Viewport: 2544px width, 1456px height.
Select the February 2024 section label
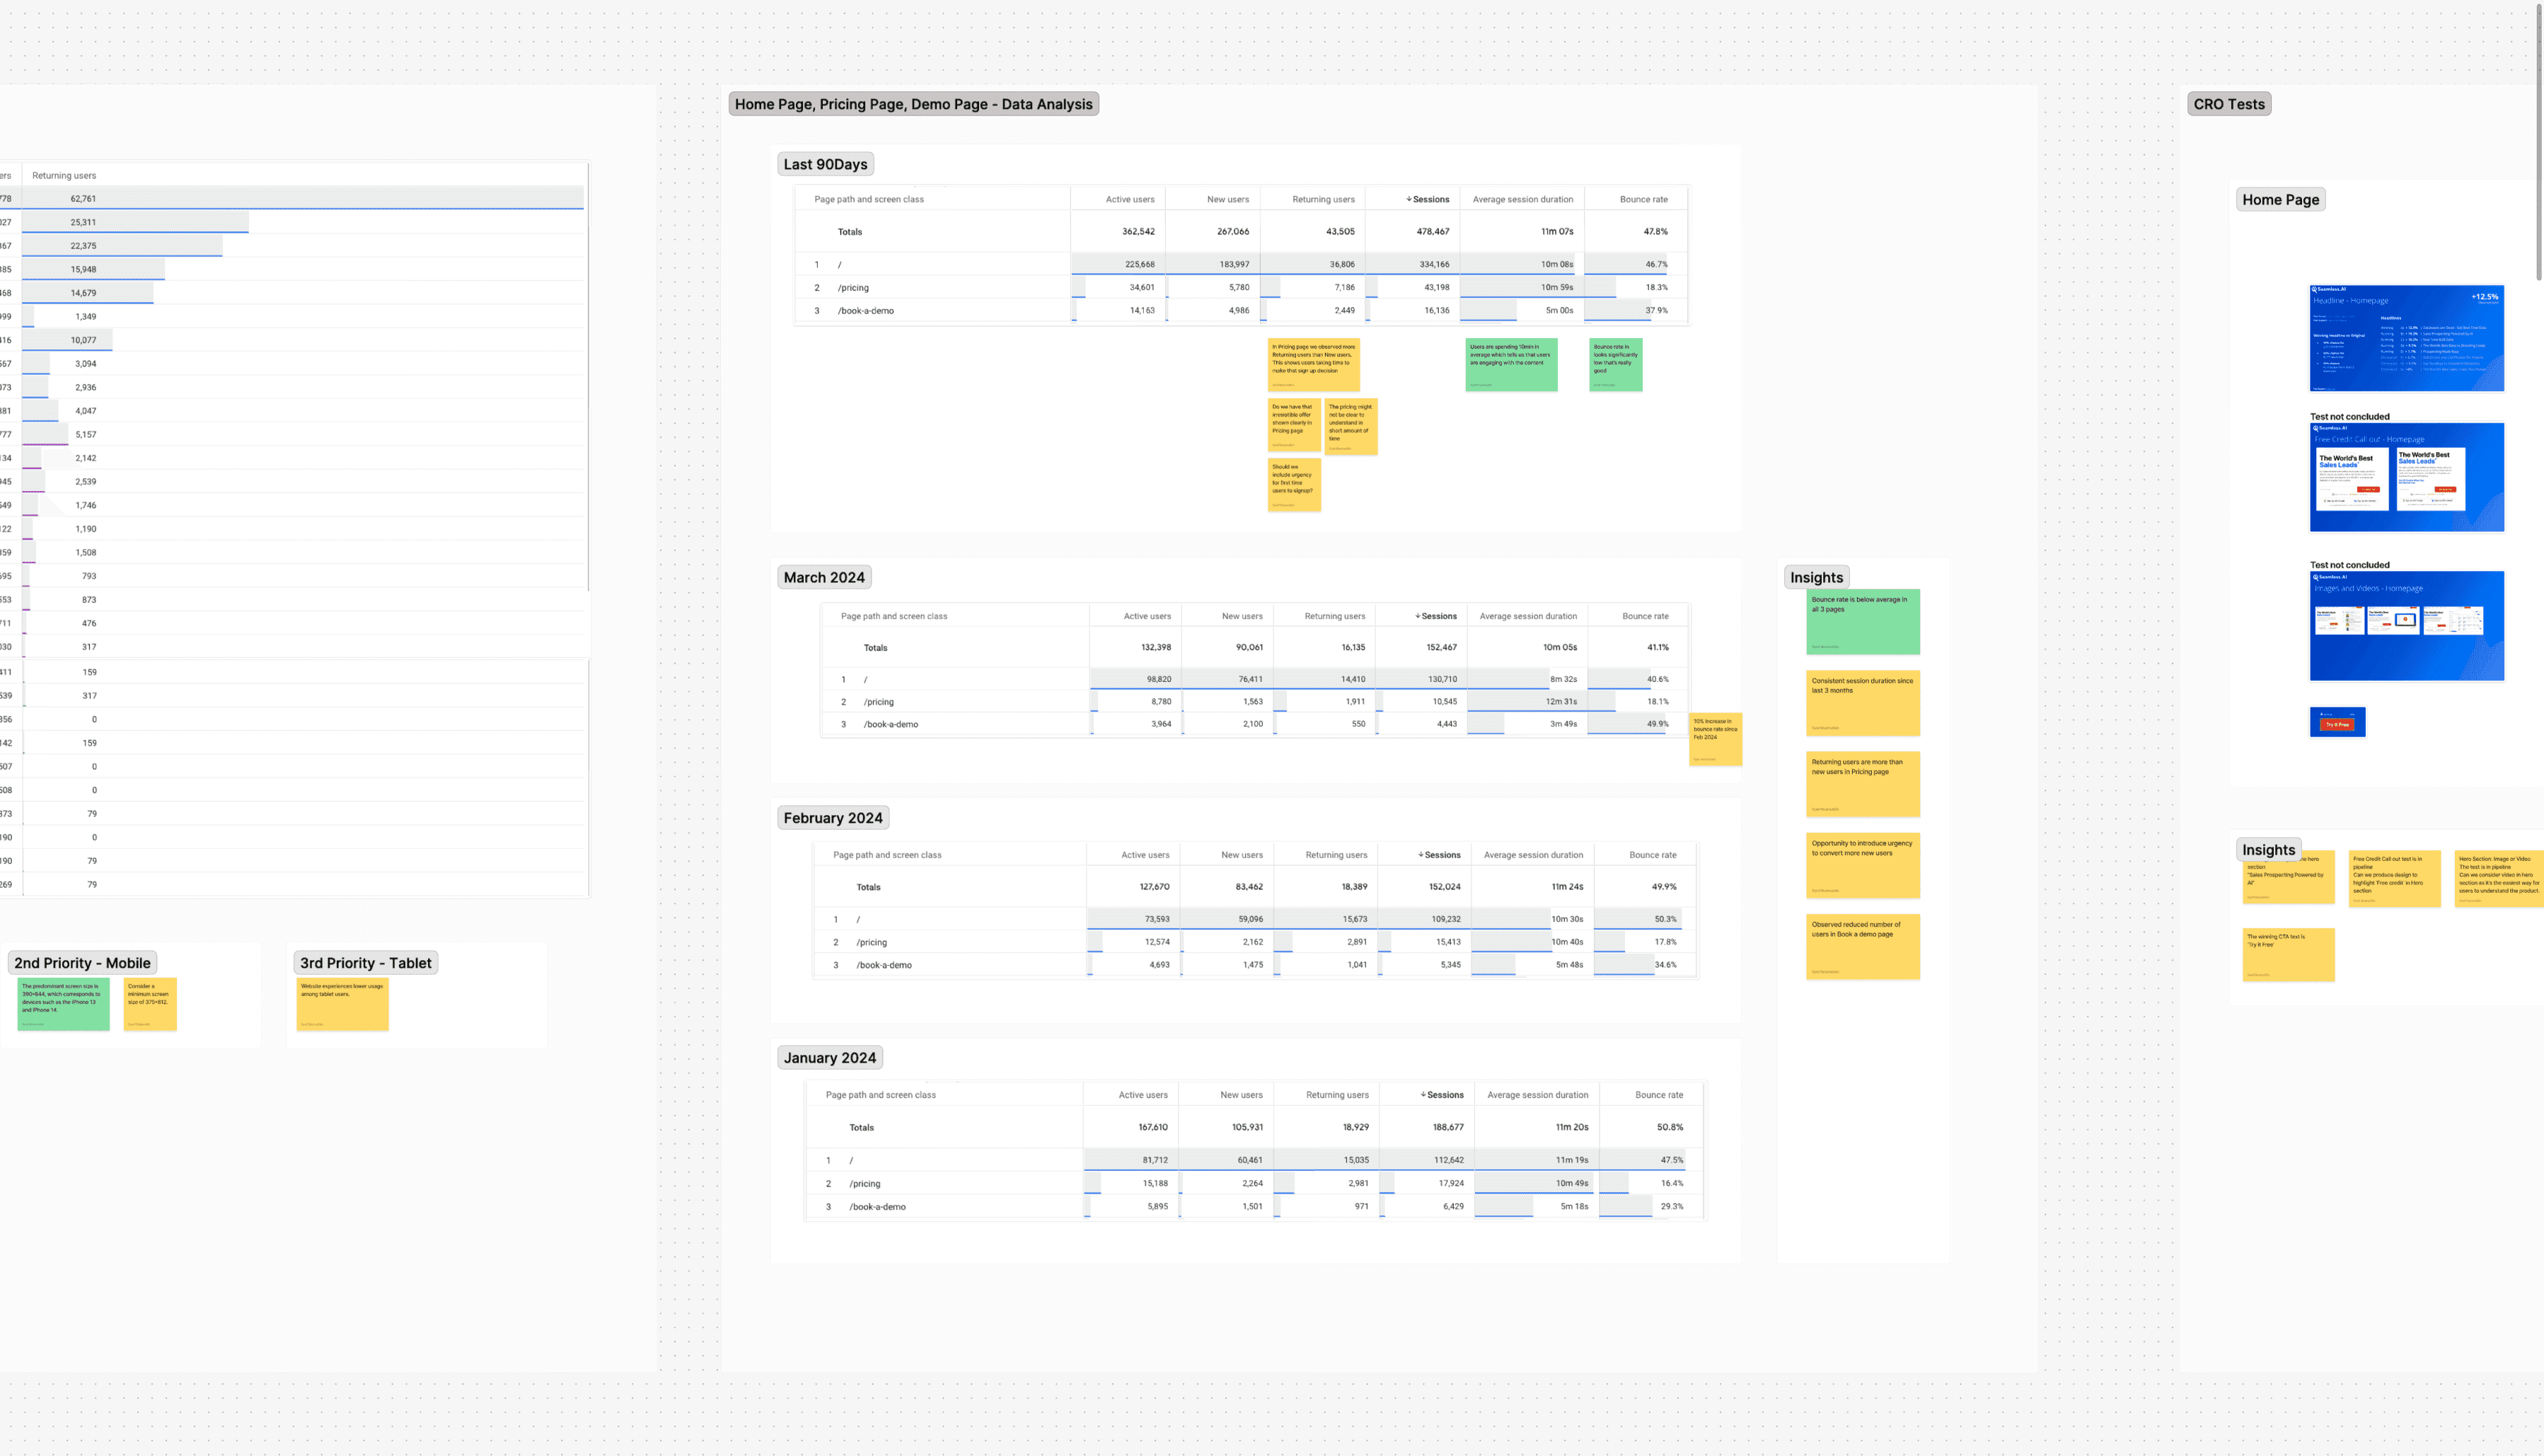[x=833, y=818]
